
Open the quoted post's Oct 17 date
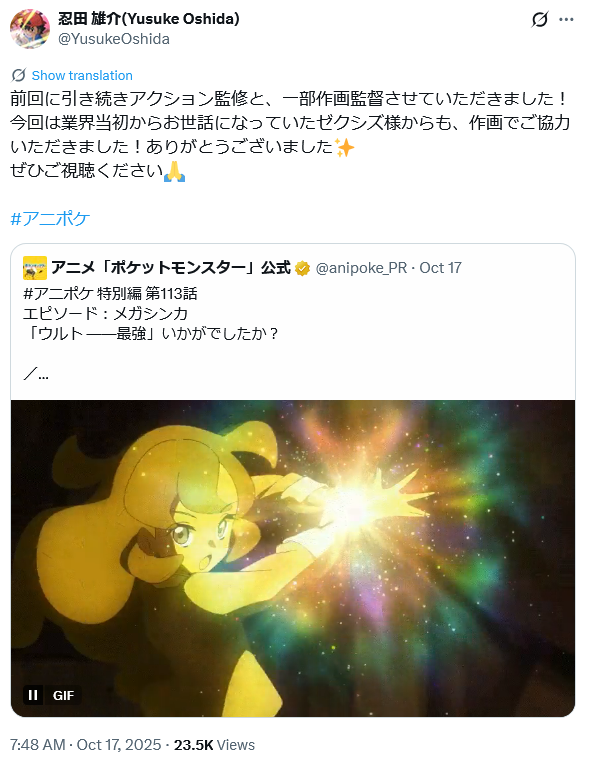pos(440,268)
